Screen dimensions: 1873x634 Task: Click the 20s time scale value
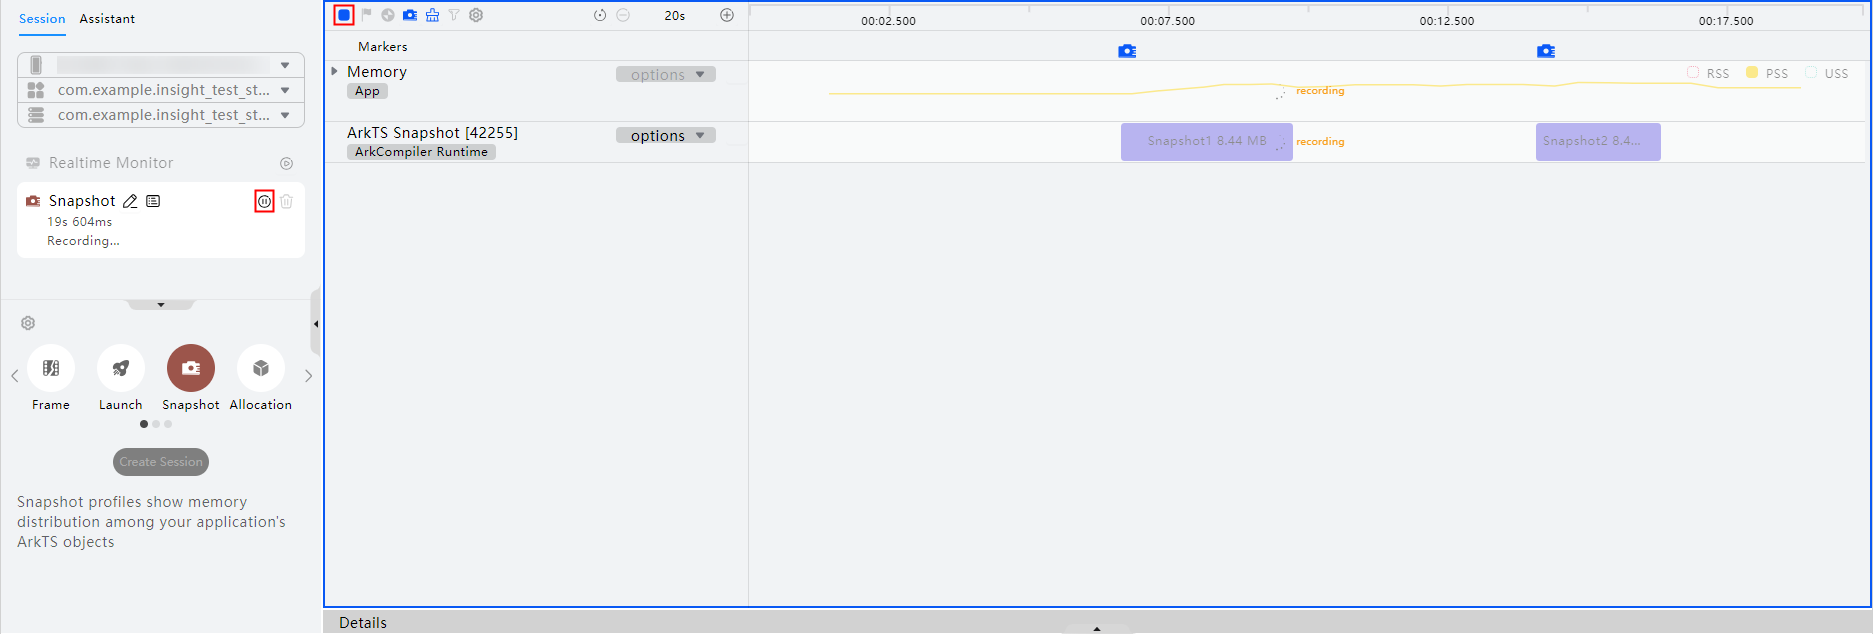tap(675, 16)
